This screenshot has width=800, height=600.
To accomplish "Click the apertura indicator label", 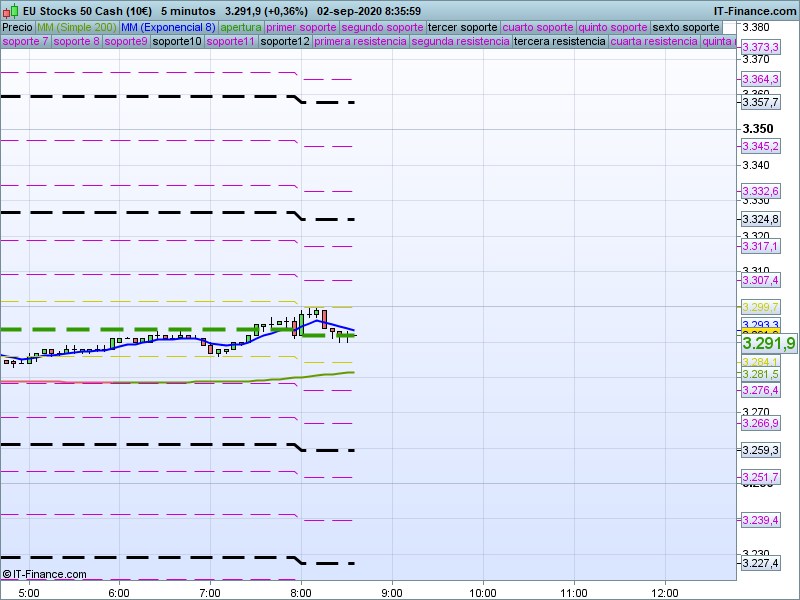I will [241, 28].
